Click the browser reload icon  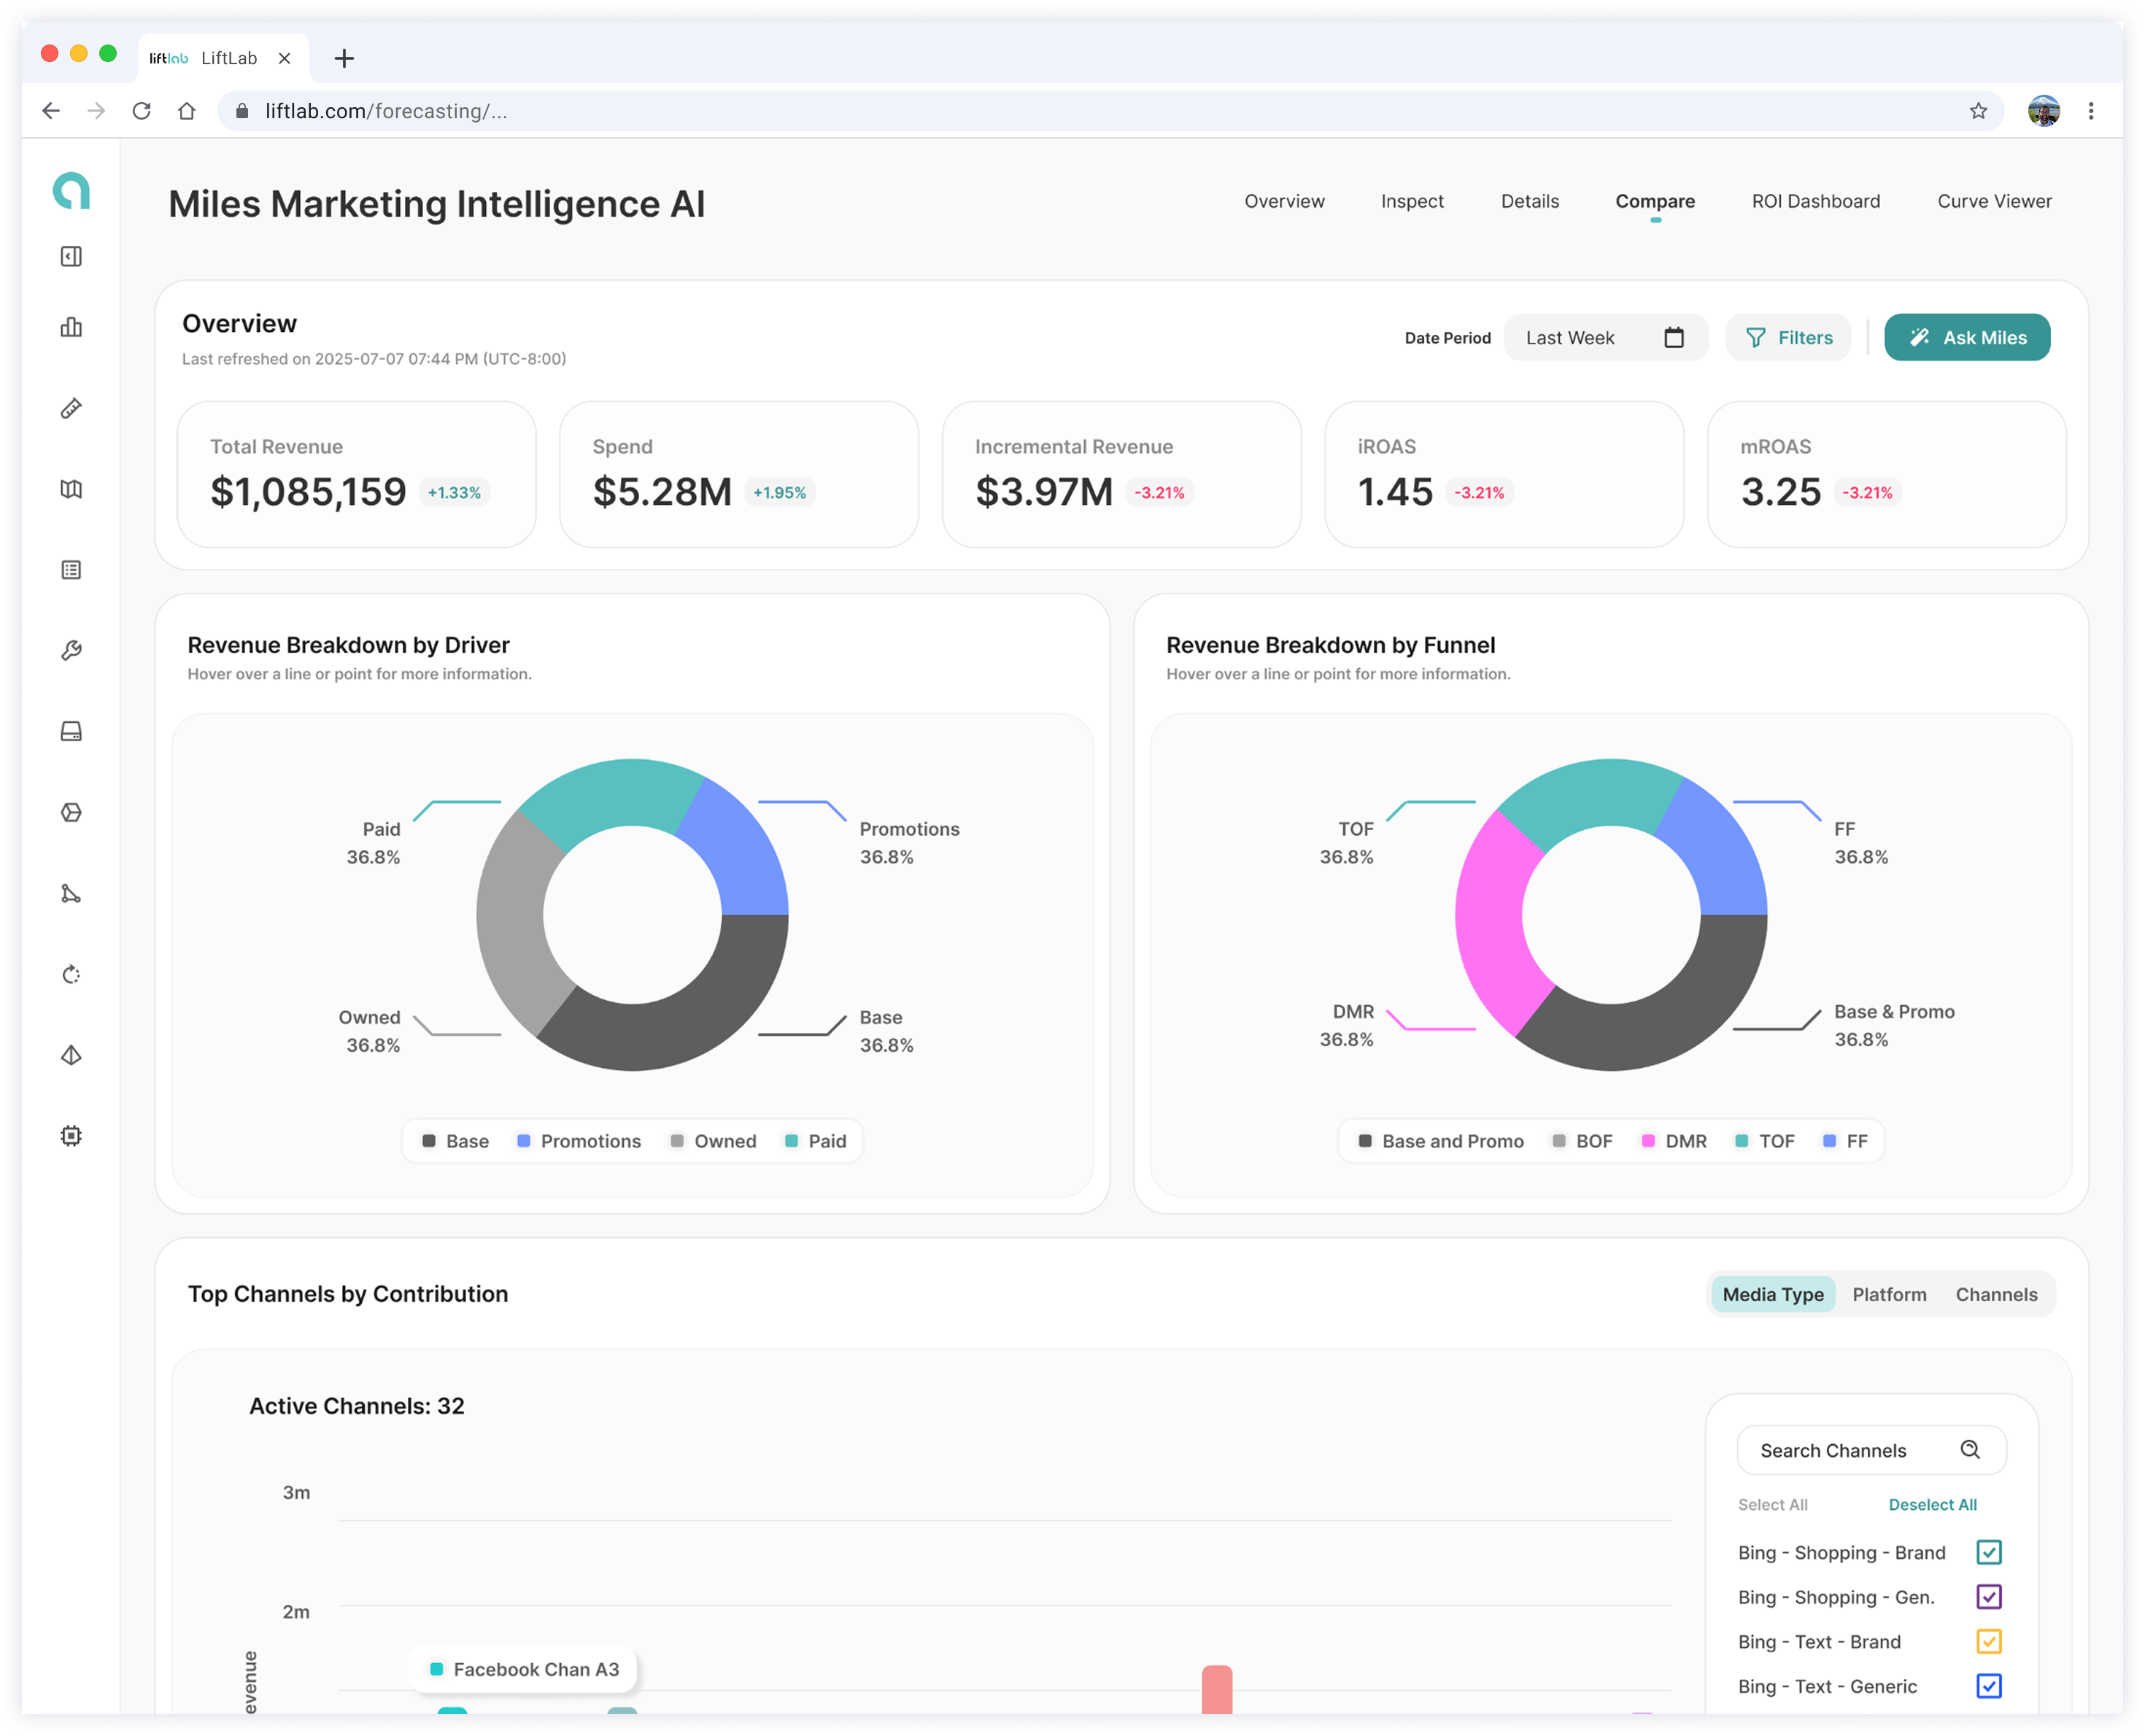[142, 111]
